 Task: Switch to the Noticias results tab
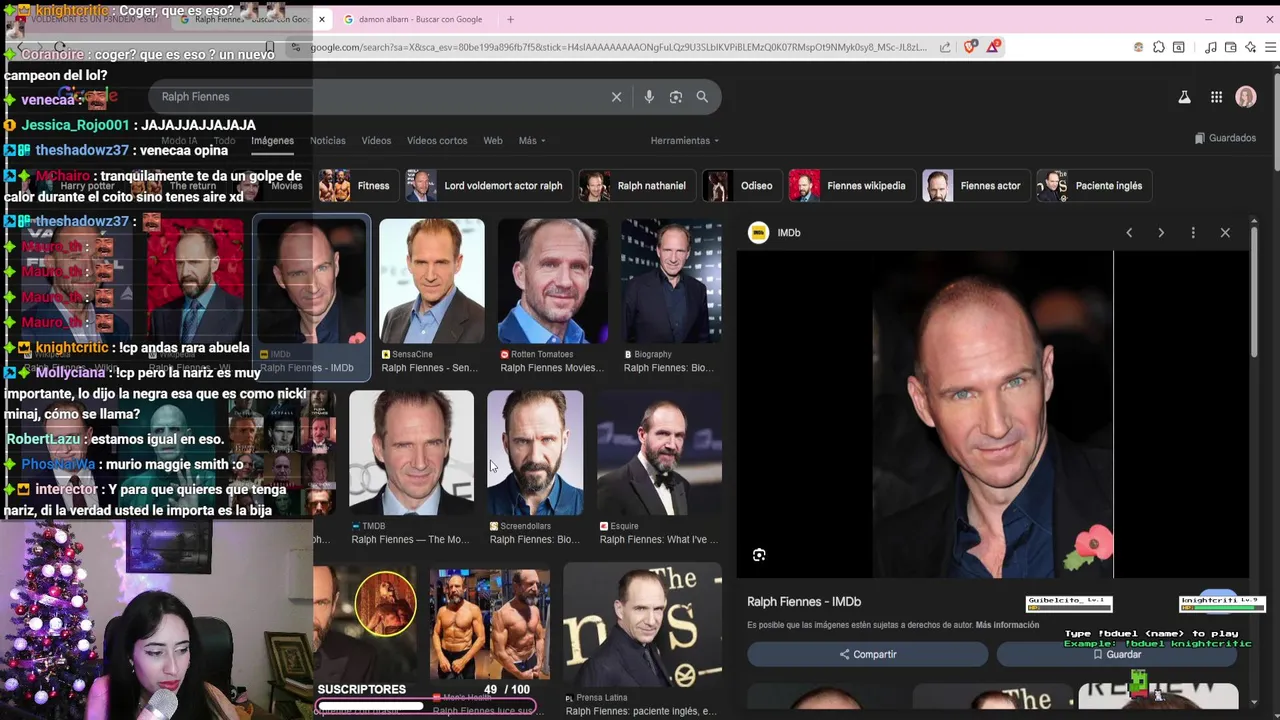328,141
